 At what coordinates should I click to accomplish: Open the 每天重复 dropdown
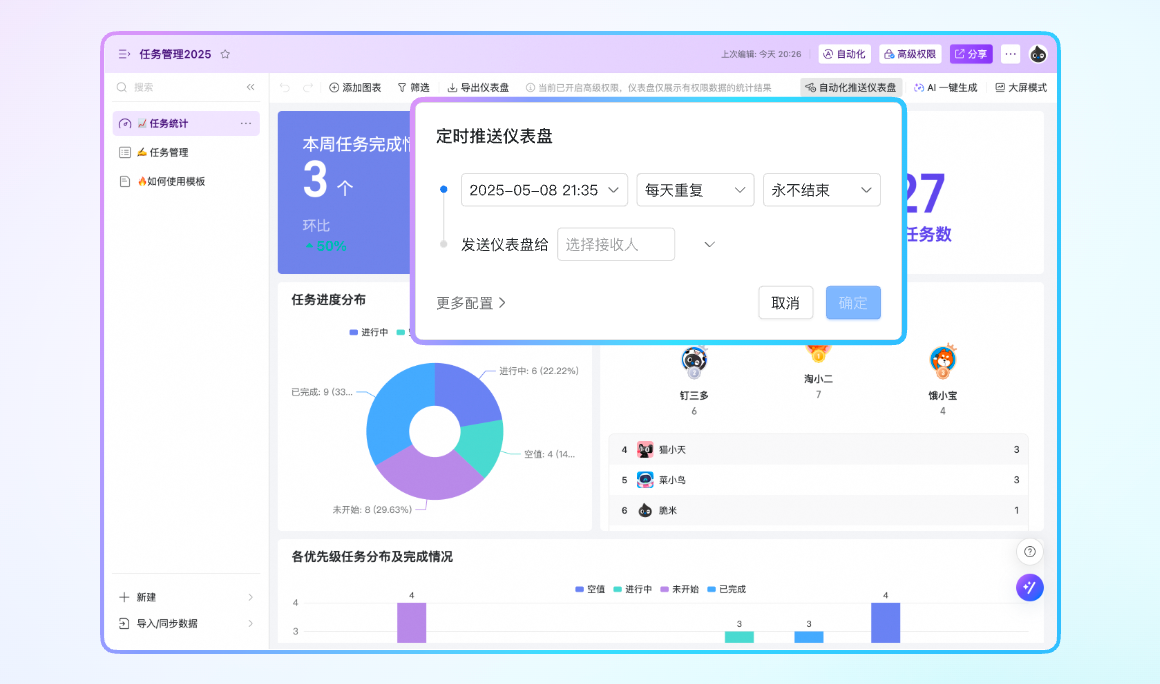click(x=695, y=190)
